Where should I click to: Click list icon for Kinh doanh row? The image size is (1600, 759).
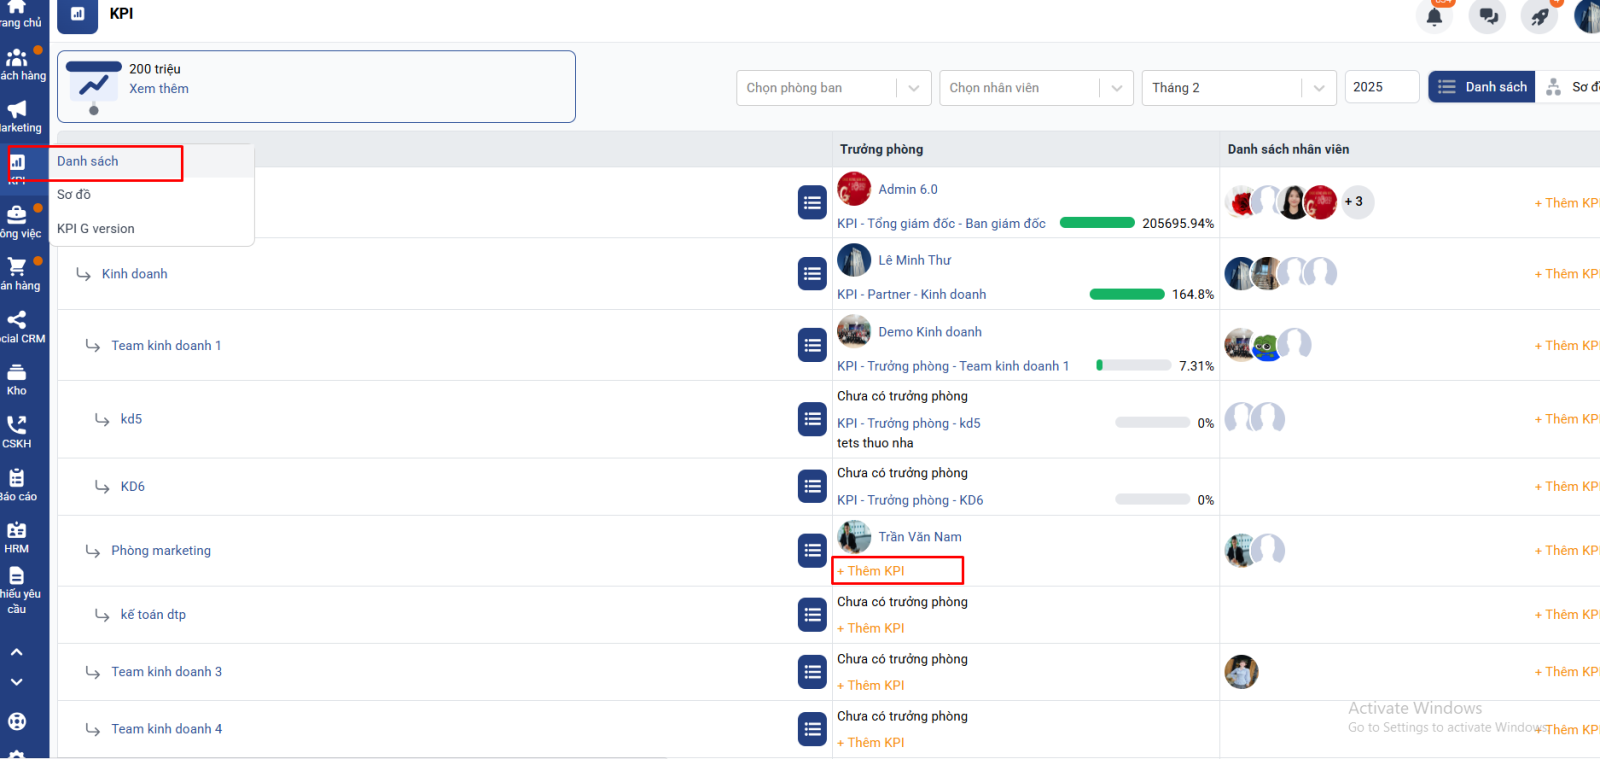point(812,274)
